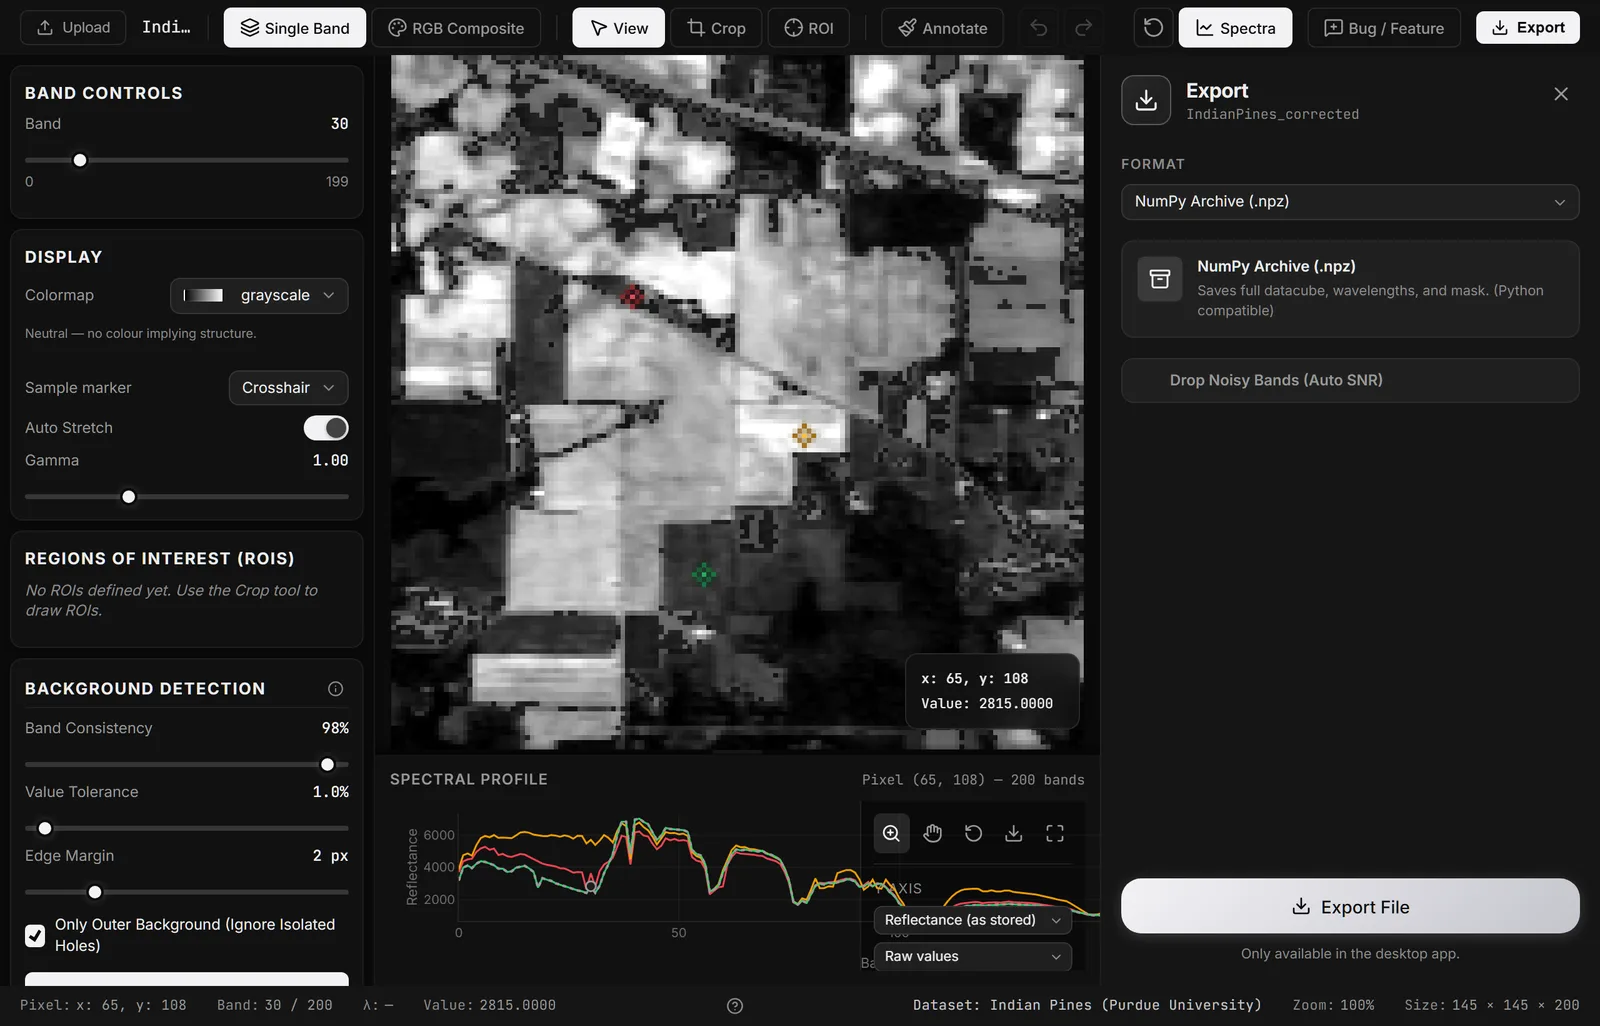The width and height of the screenshot is (1600, 1026).
Task: Click the orange crosshair sample marker
Action: (804, 435)
